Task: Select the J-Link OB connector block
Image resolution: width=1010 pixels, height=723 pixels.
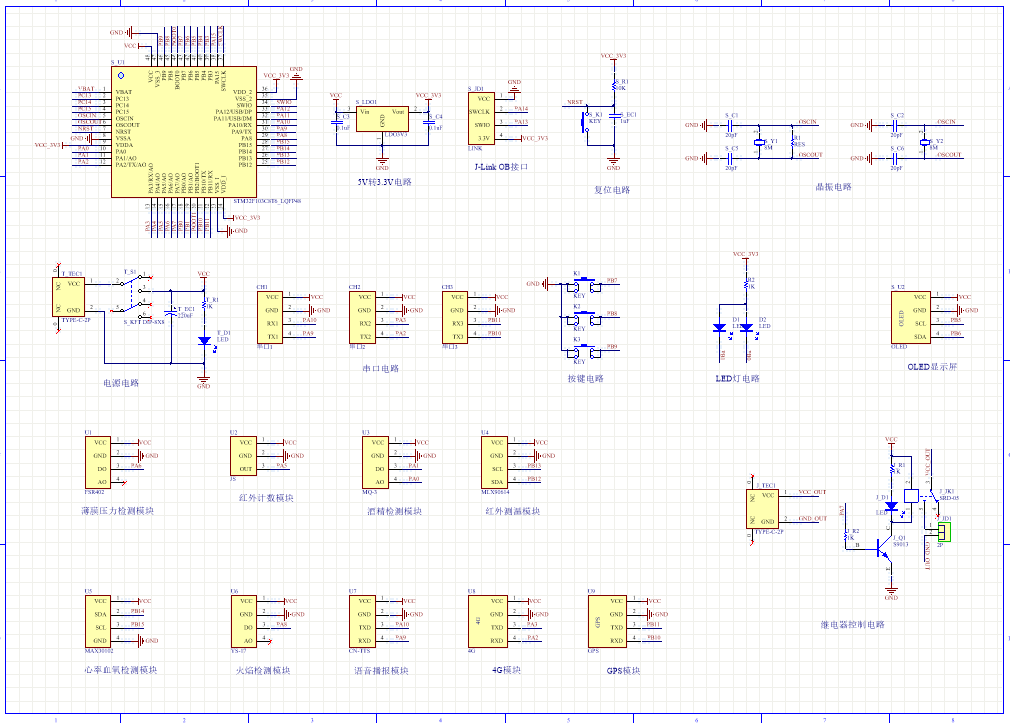Action: [x=482, y=118]
